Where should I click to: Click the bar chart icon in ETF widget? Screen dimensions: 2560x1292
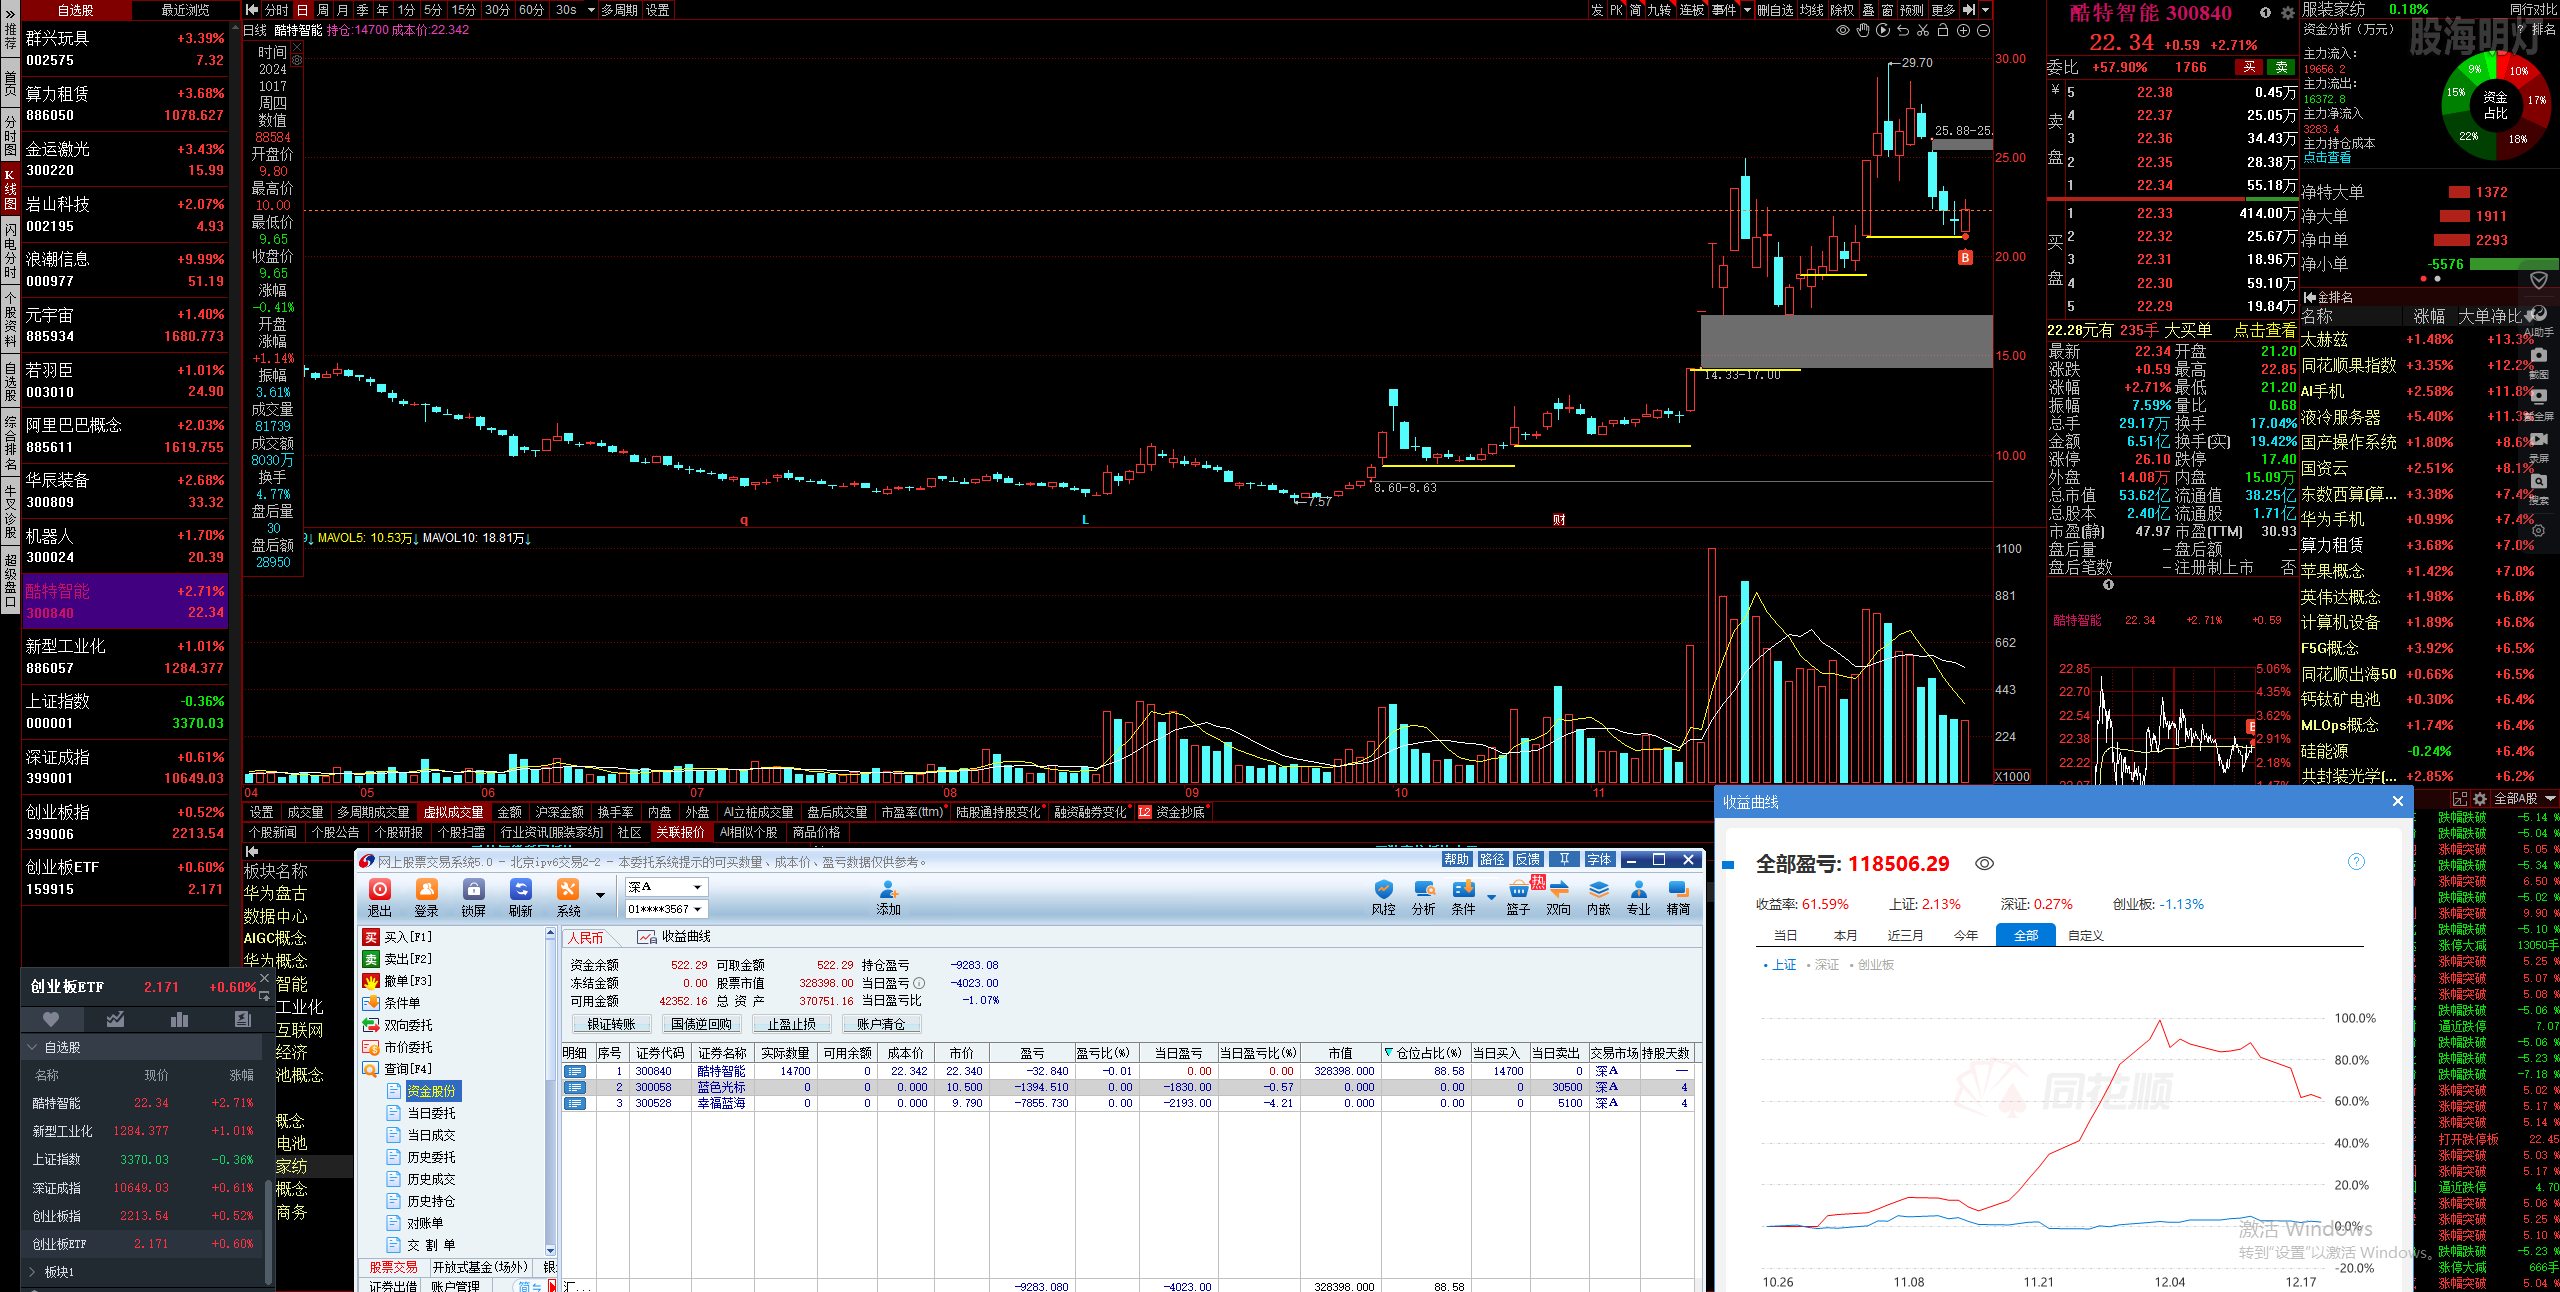[x=179, y=1019]
